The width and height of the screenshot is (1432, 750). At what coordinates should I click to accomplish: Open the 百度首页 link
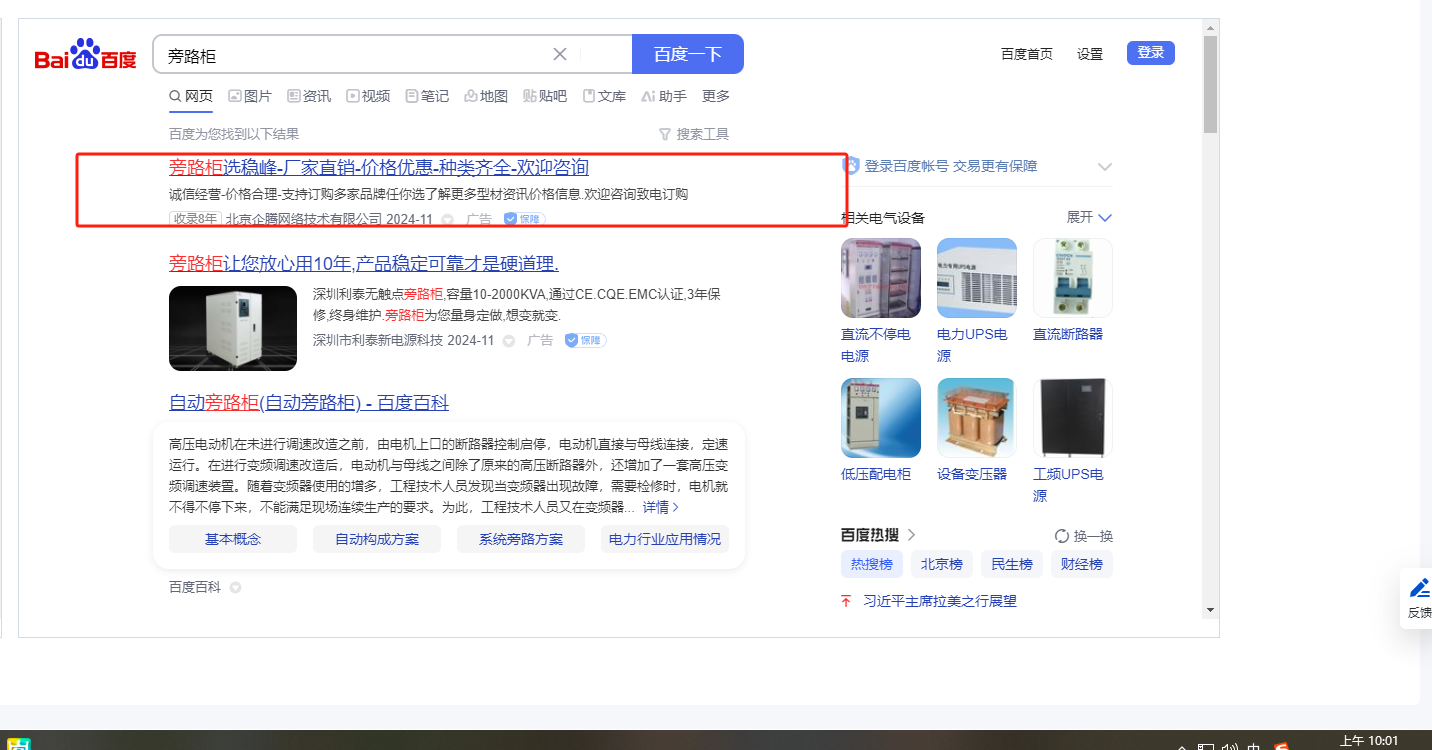[1027, 54]
